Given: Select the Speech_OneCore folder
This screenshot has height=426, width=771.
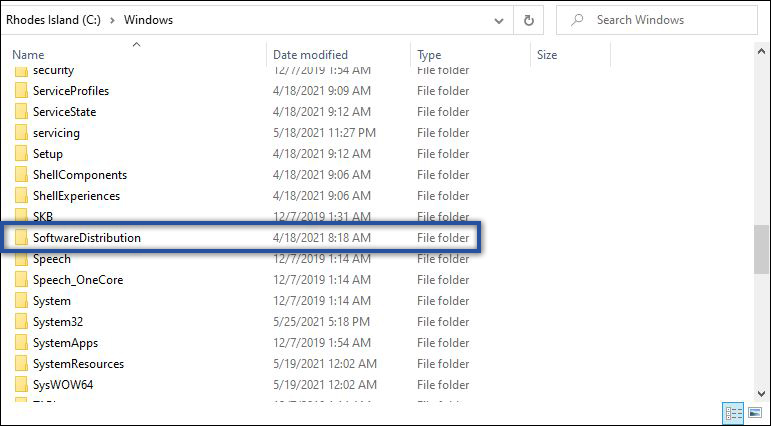Looking at the screenshot, I should pyautogui.click(x=78, y=280).
